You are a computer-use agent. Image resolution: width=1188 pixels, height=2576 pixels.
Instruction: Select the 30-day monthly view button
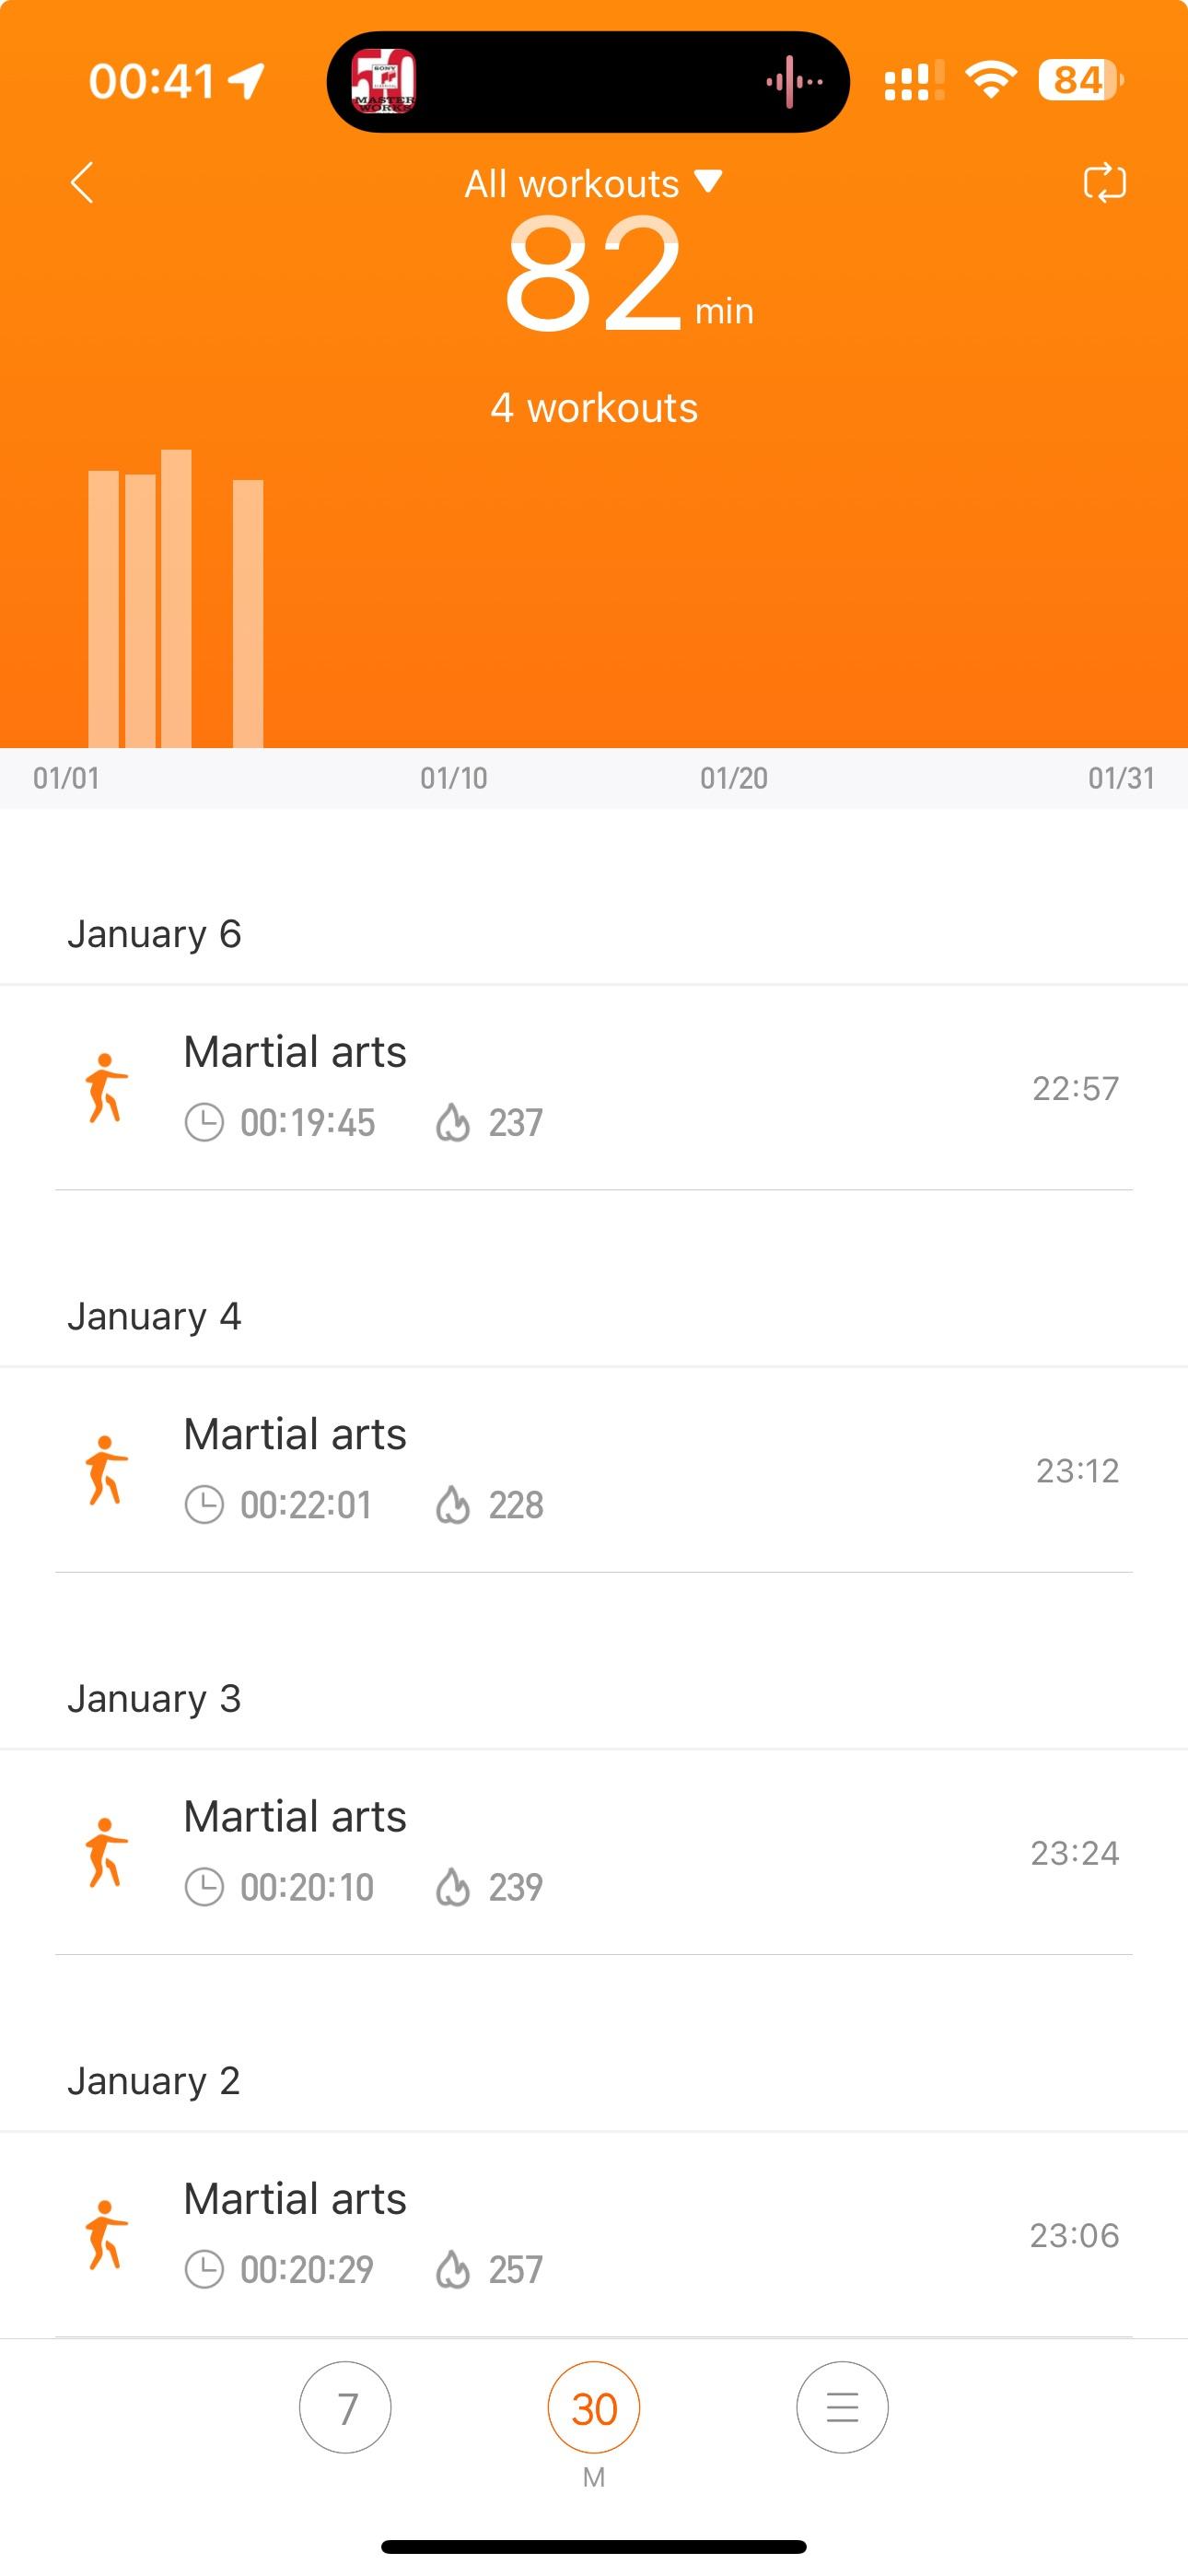[x=594, y=2407]
